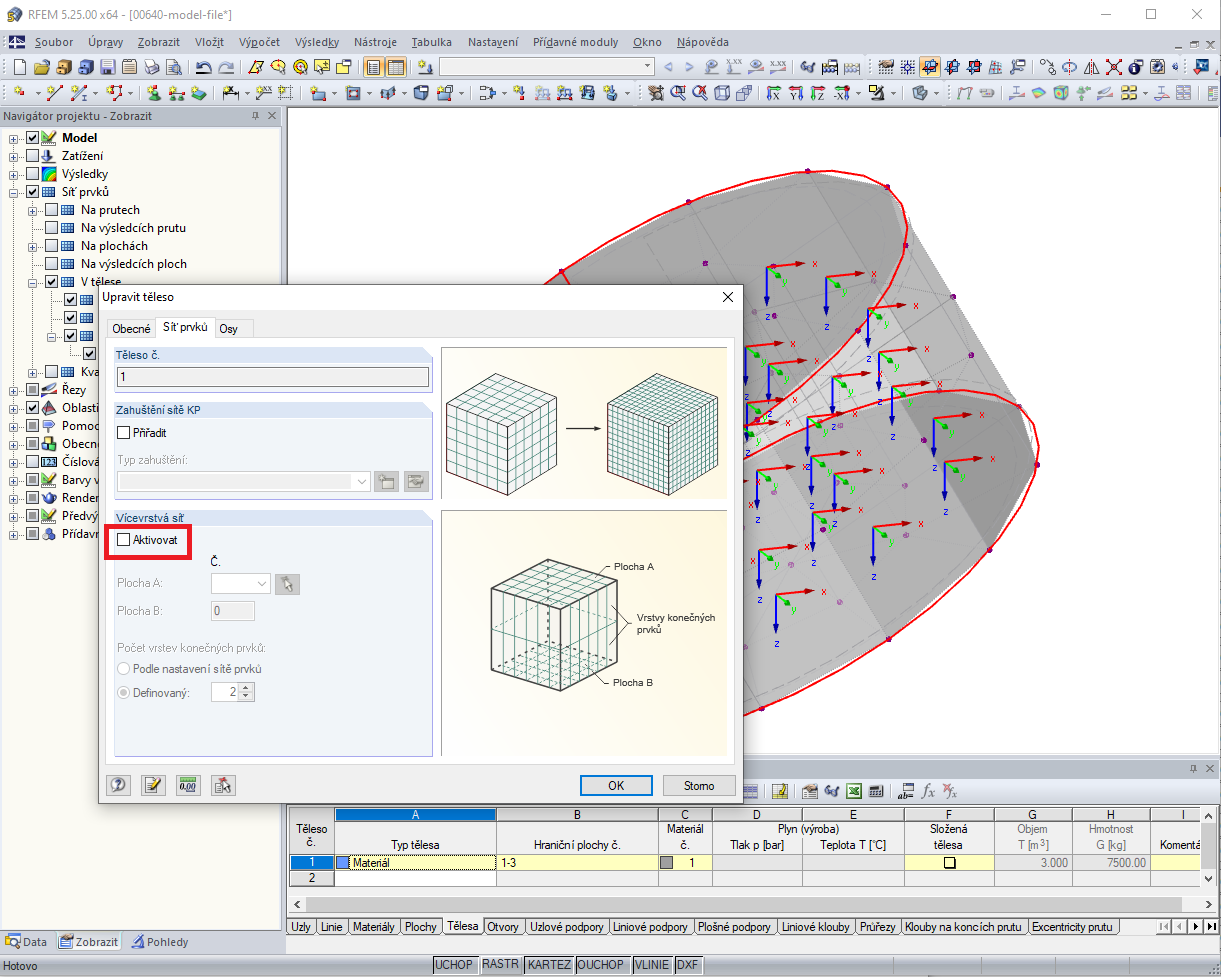This screenshot has height=977, width=1221.
Task: Click the New document toolbar icon
Action: [x=19, y=67]
